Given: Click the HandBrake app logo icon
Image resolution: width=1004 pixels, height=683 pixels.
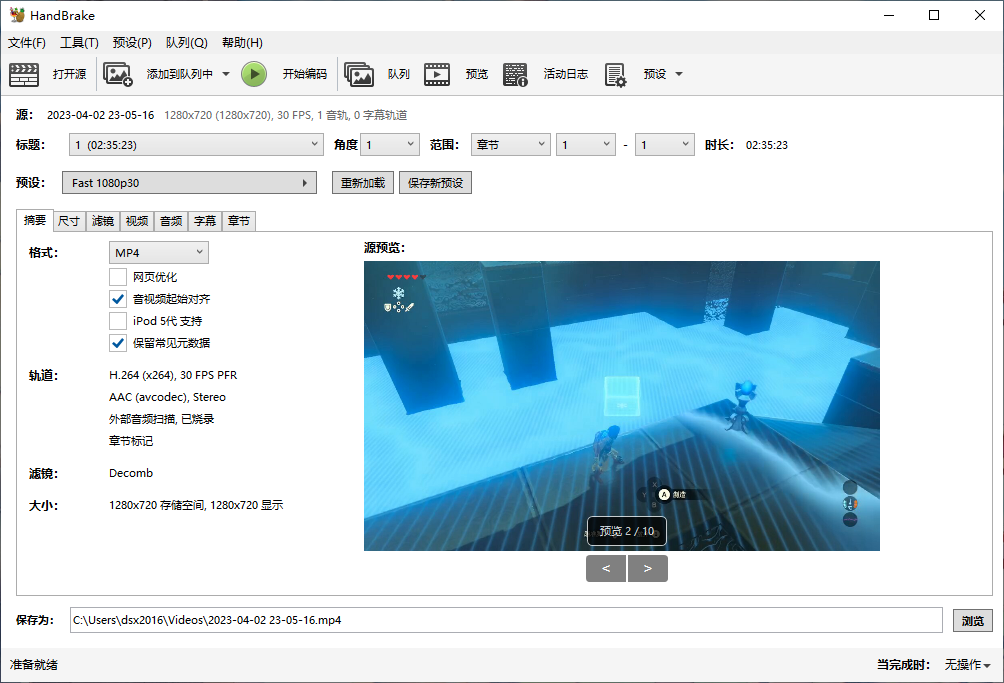Looking at the screenshot, I should [x=17, y=15].
